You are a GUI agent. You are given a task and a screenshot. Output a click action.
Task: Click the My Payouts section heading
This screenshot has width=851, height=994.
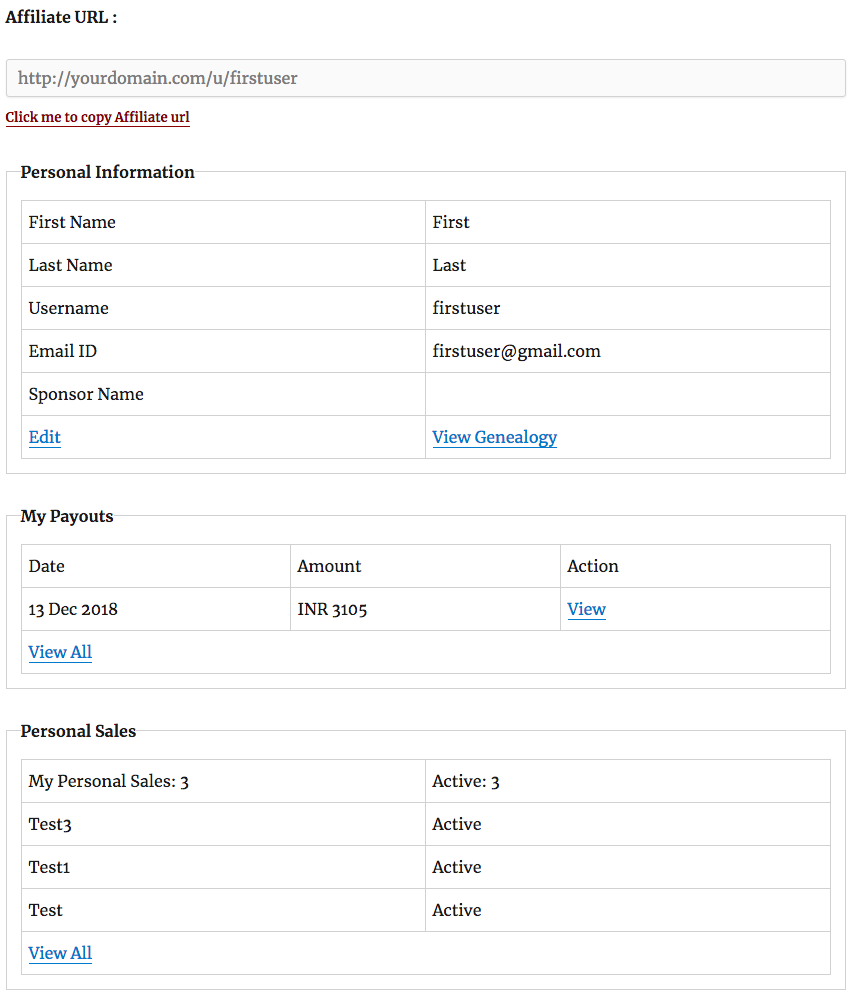(67, 517)
